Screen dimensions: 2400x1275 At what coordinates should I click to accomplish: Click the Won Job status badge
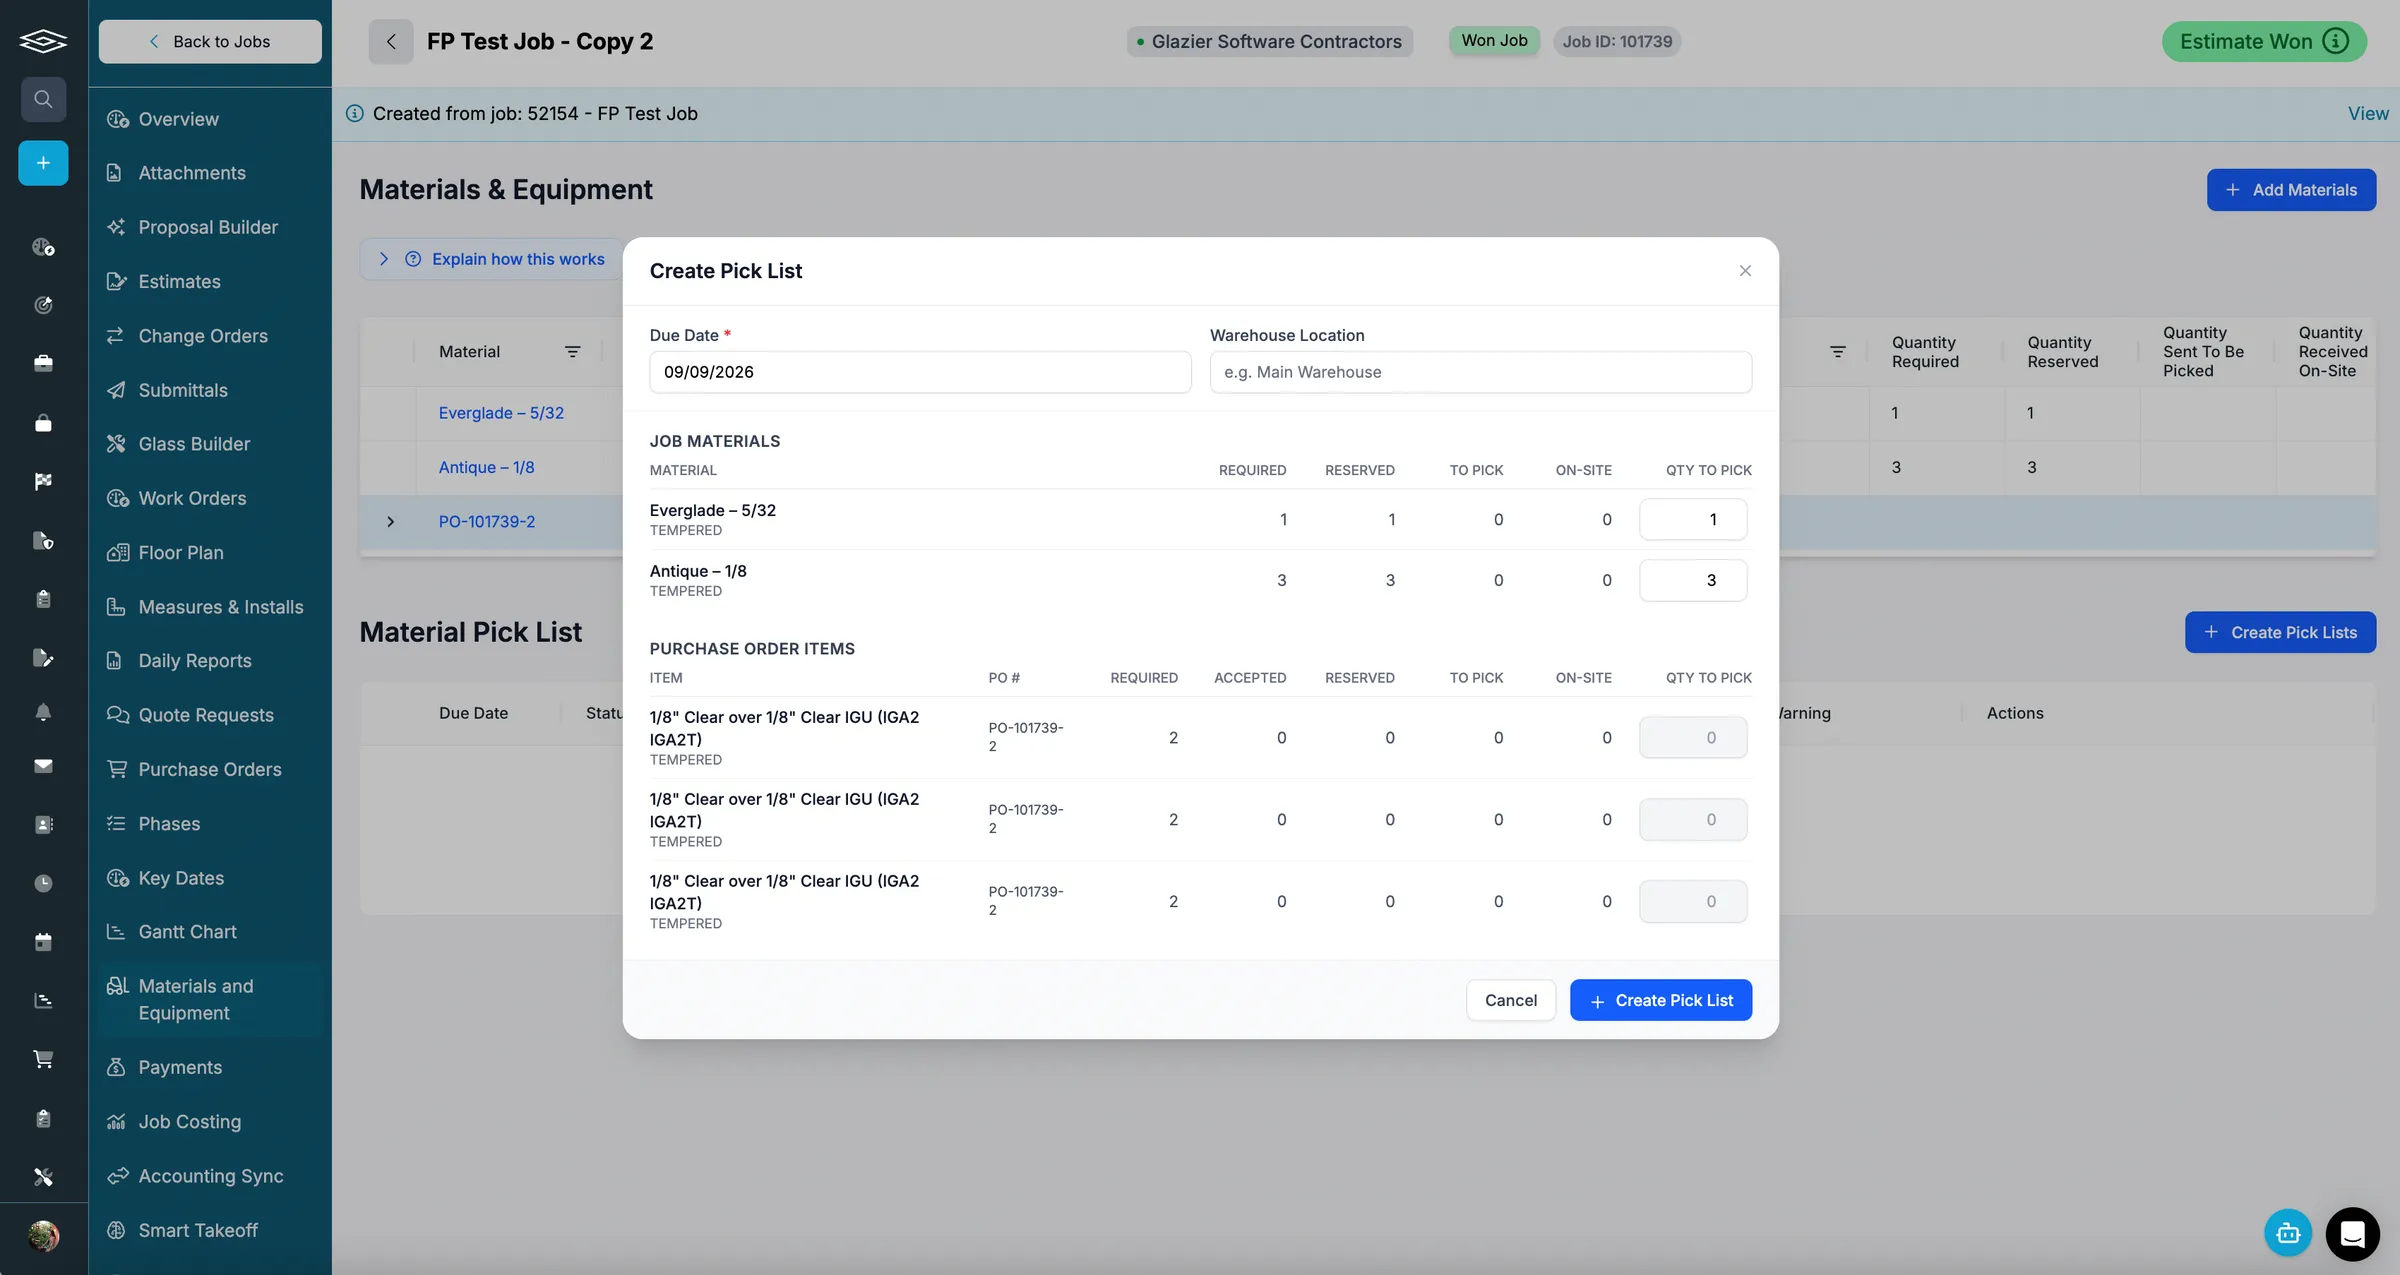1494,40
